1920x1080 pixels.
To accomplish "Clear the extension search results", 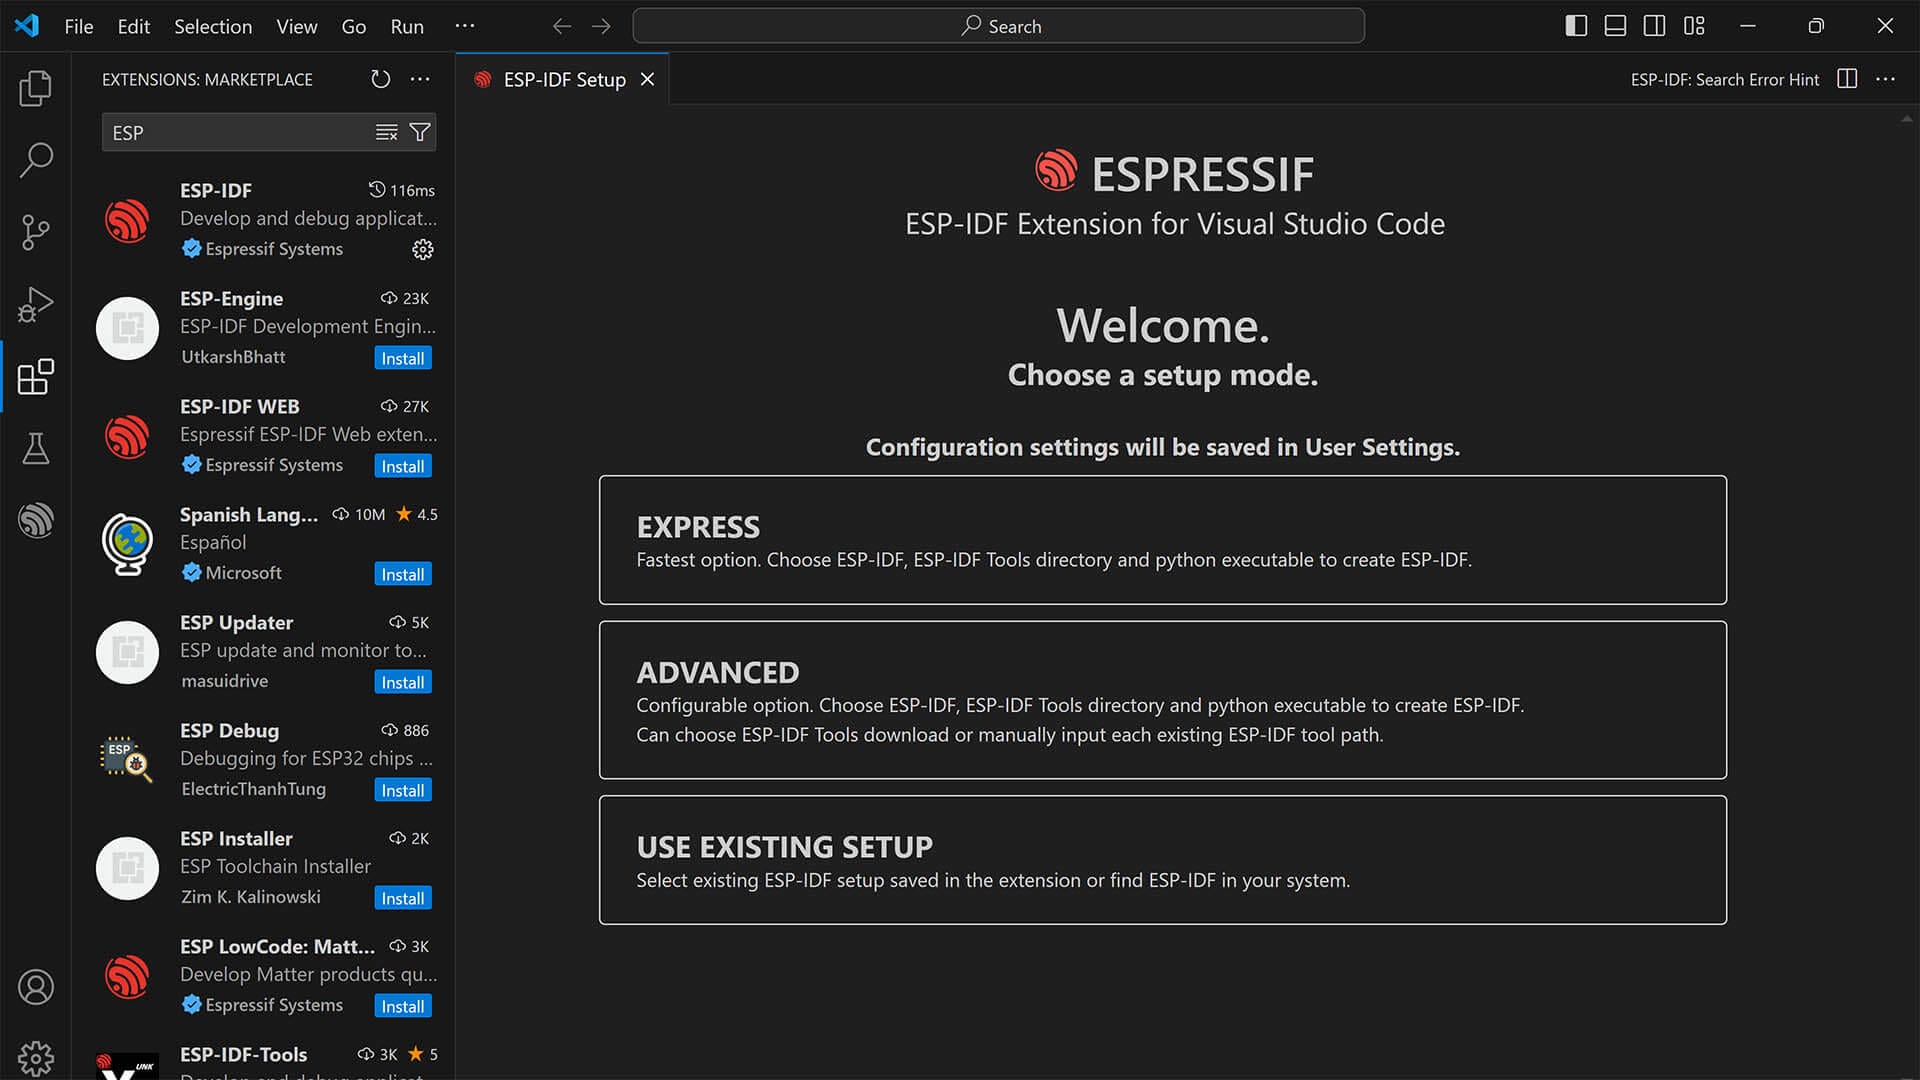I will (x=387, y=131).
